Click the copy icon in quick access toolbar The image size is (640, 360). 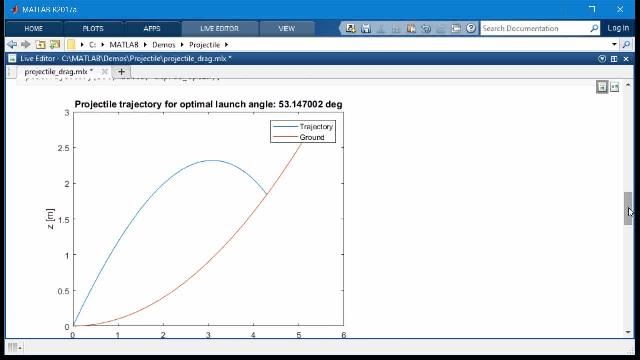(x=396, y=28)
